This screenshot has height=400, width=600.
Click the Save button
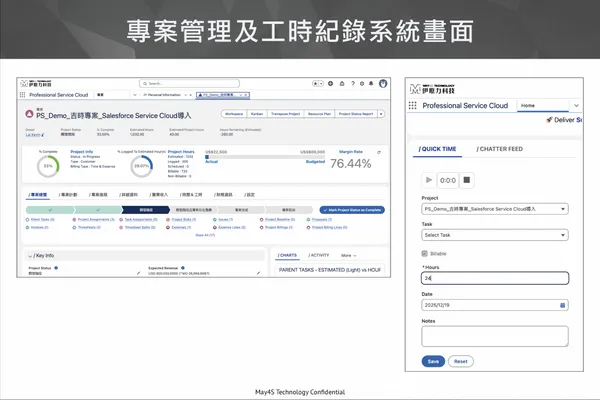point(433,361)
